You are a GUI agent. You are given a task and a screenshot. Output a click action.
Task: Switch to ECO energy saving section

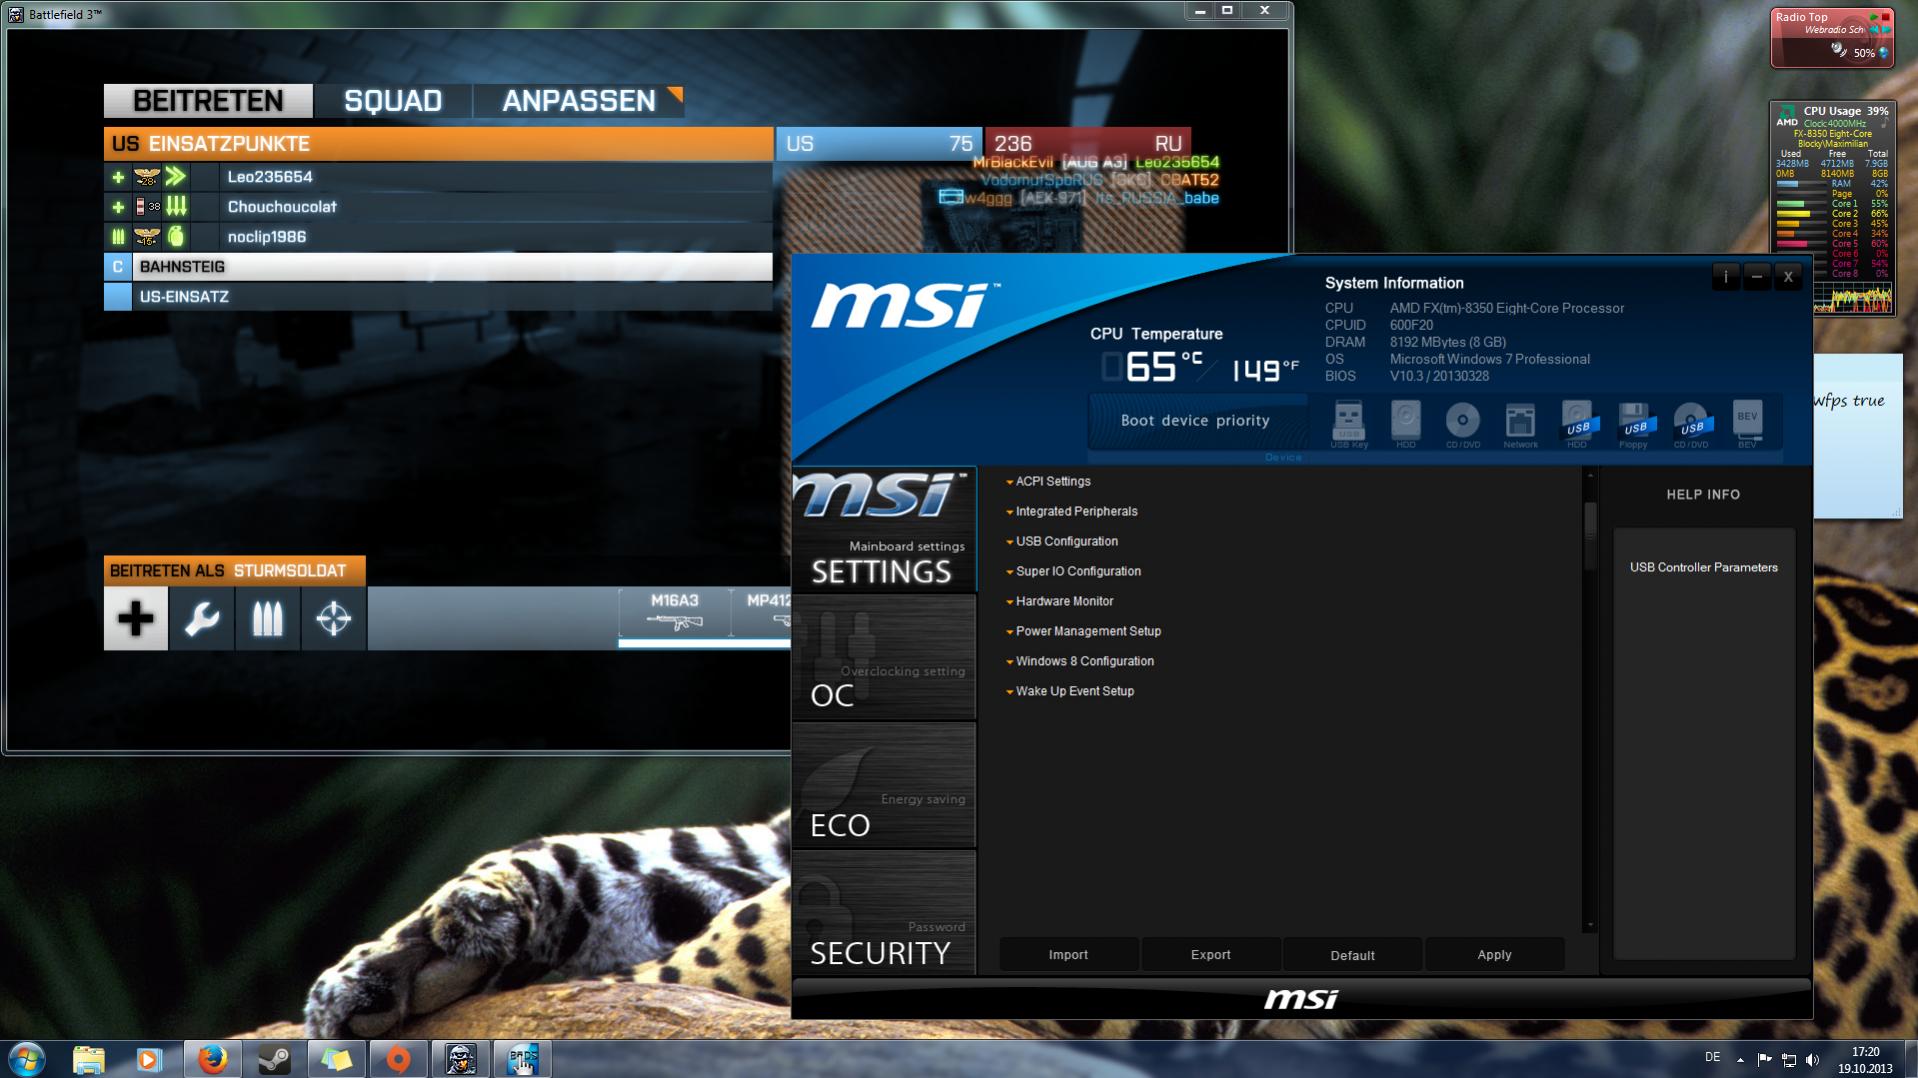tap(884, 785)
